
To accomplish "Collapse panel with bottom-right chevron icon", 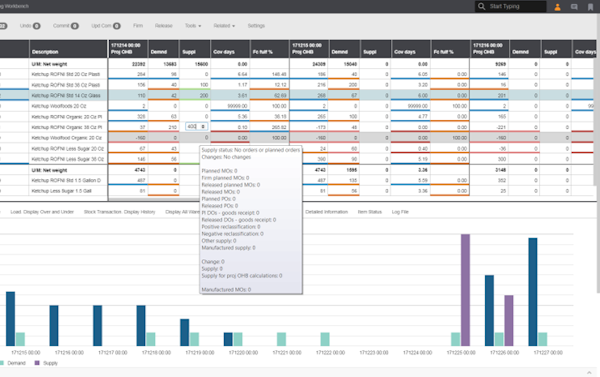I will [589, 372].
